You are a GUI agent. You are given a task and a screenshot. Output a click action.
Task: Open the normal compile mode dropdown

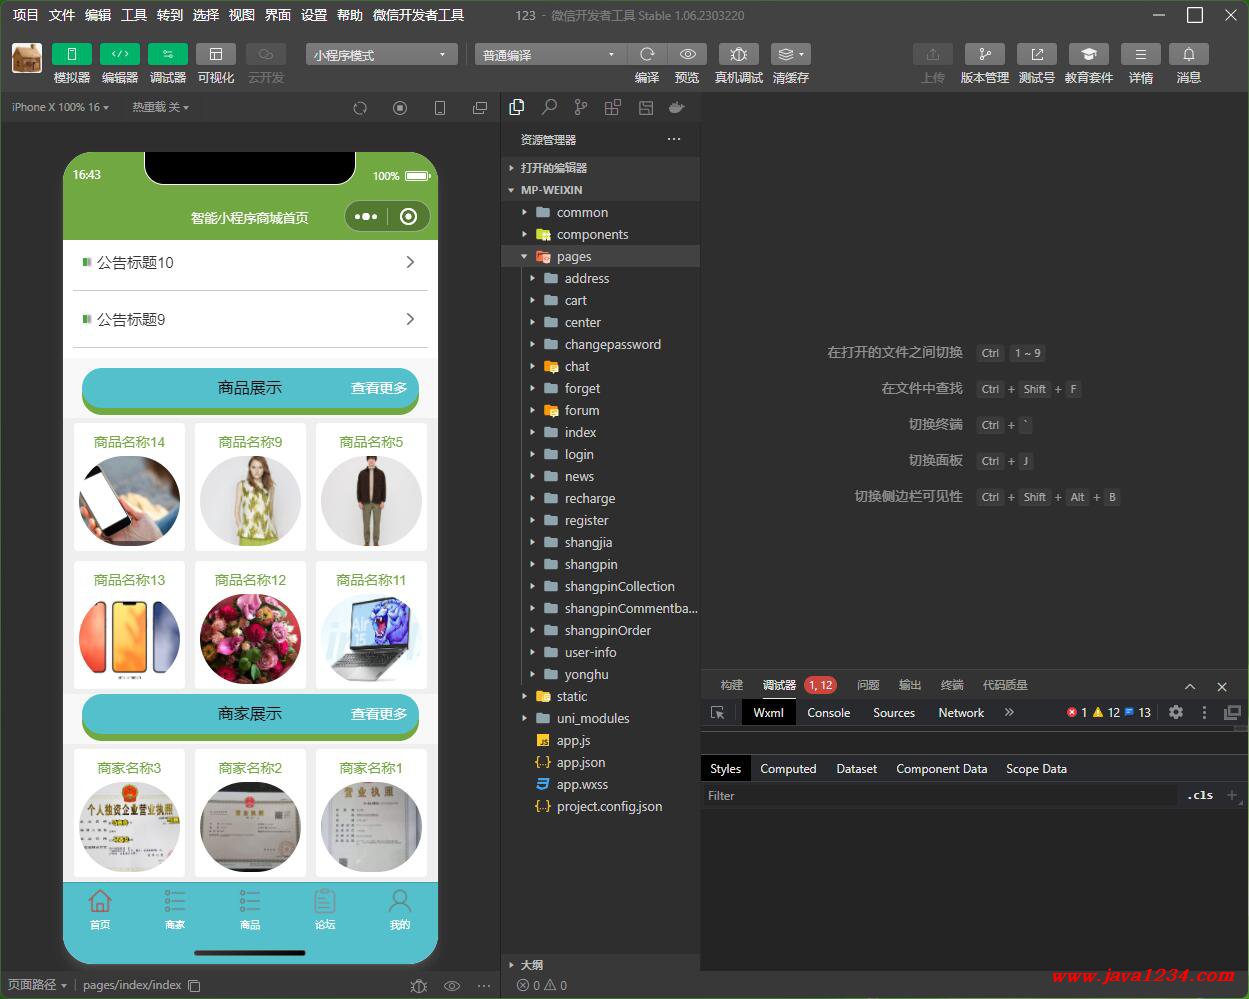550,55
